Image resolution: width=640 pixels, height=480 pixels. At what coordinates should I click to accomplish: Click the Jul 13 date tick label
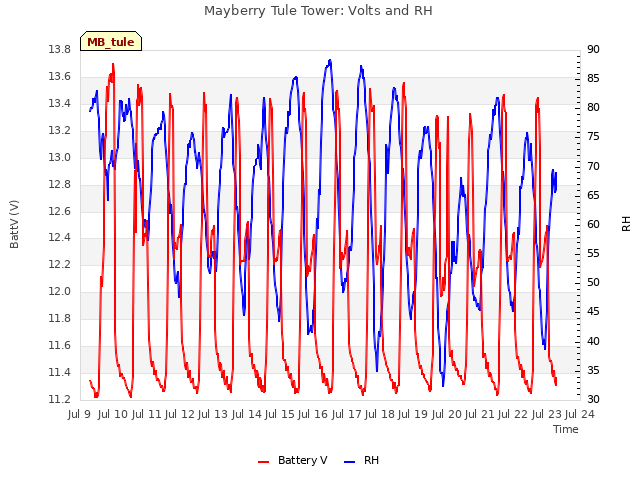[213, 414]
